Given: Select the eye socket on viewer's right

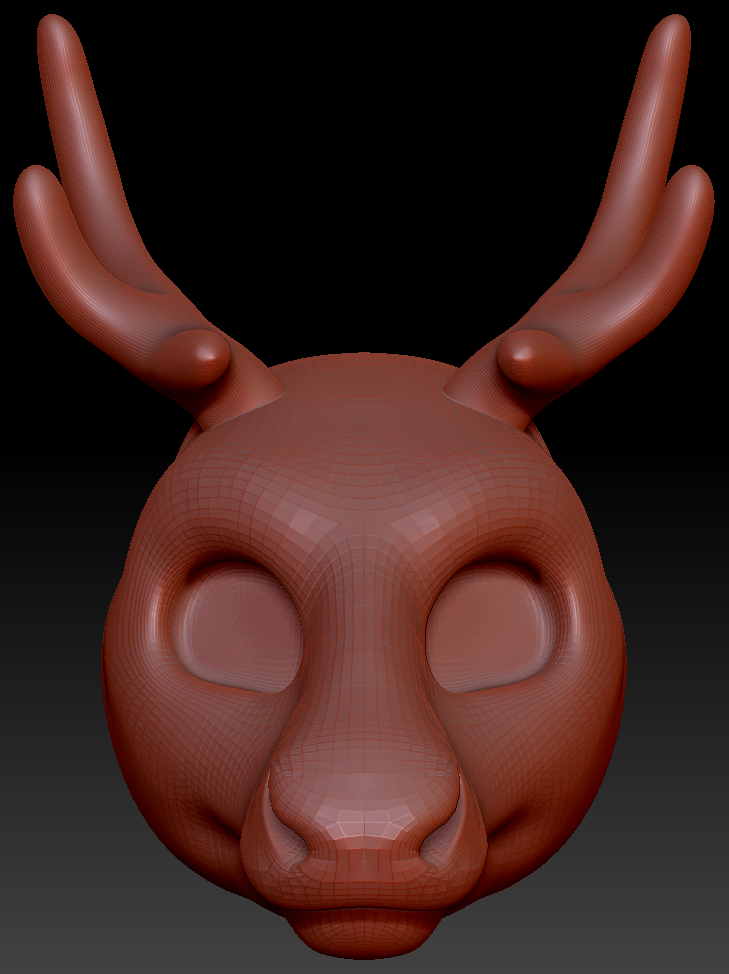Looking at the screenshot, I should [x=489, y=627].
